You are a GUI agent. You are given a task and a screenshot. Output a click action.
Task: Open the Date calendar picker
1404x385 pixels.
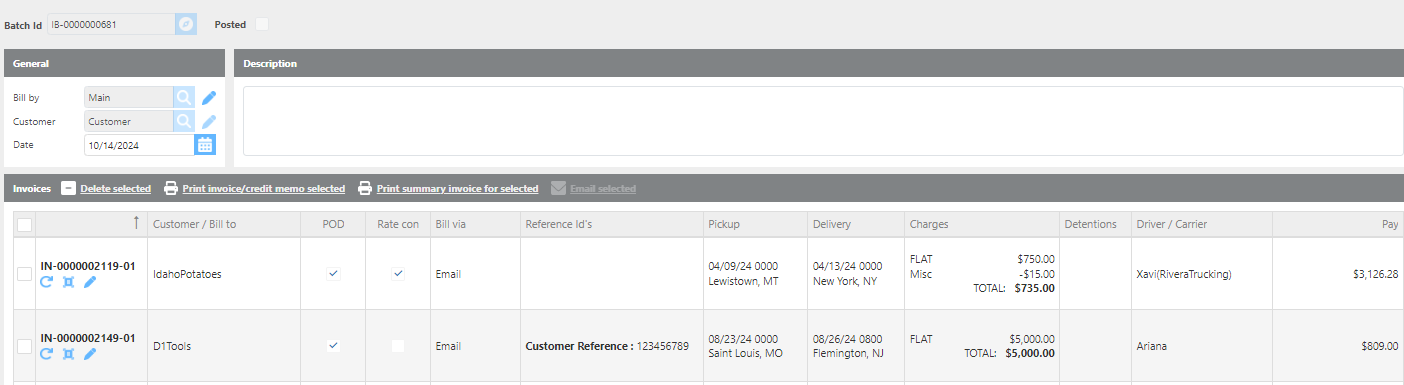pos(205,145)
